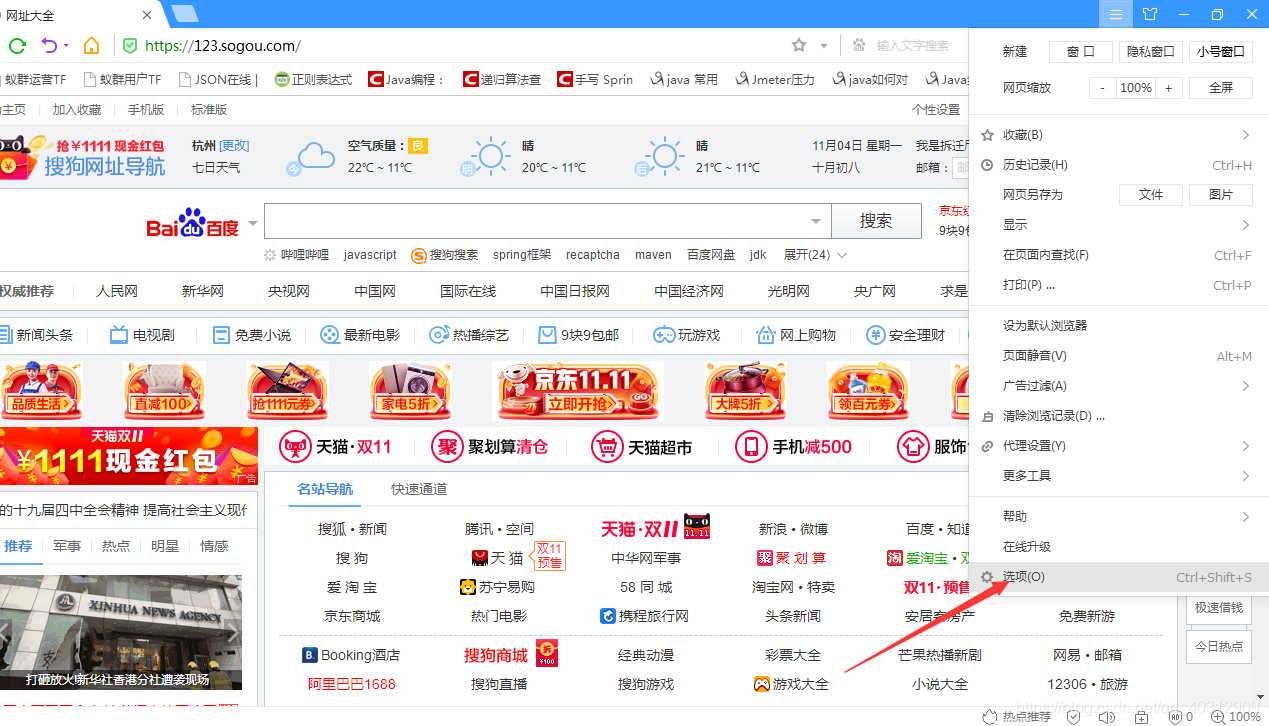Open 展开(24) below Baidu search box

click(x=807, y=255)
